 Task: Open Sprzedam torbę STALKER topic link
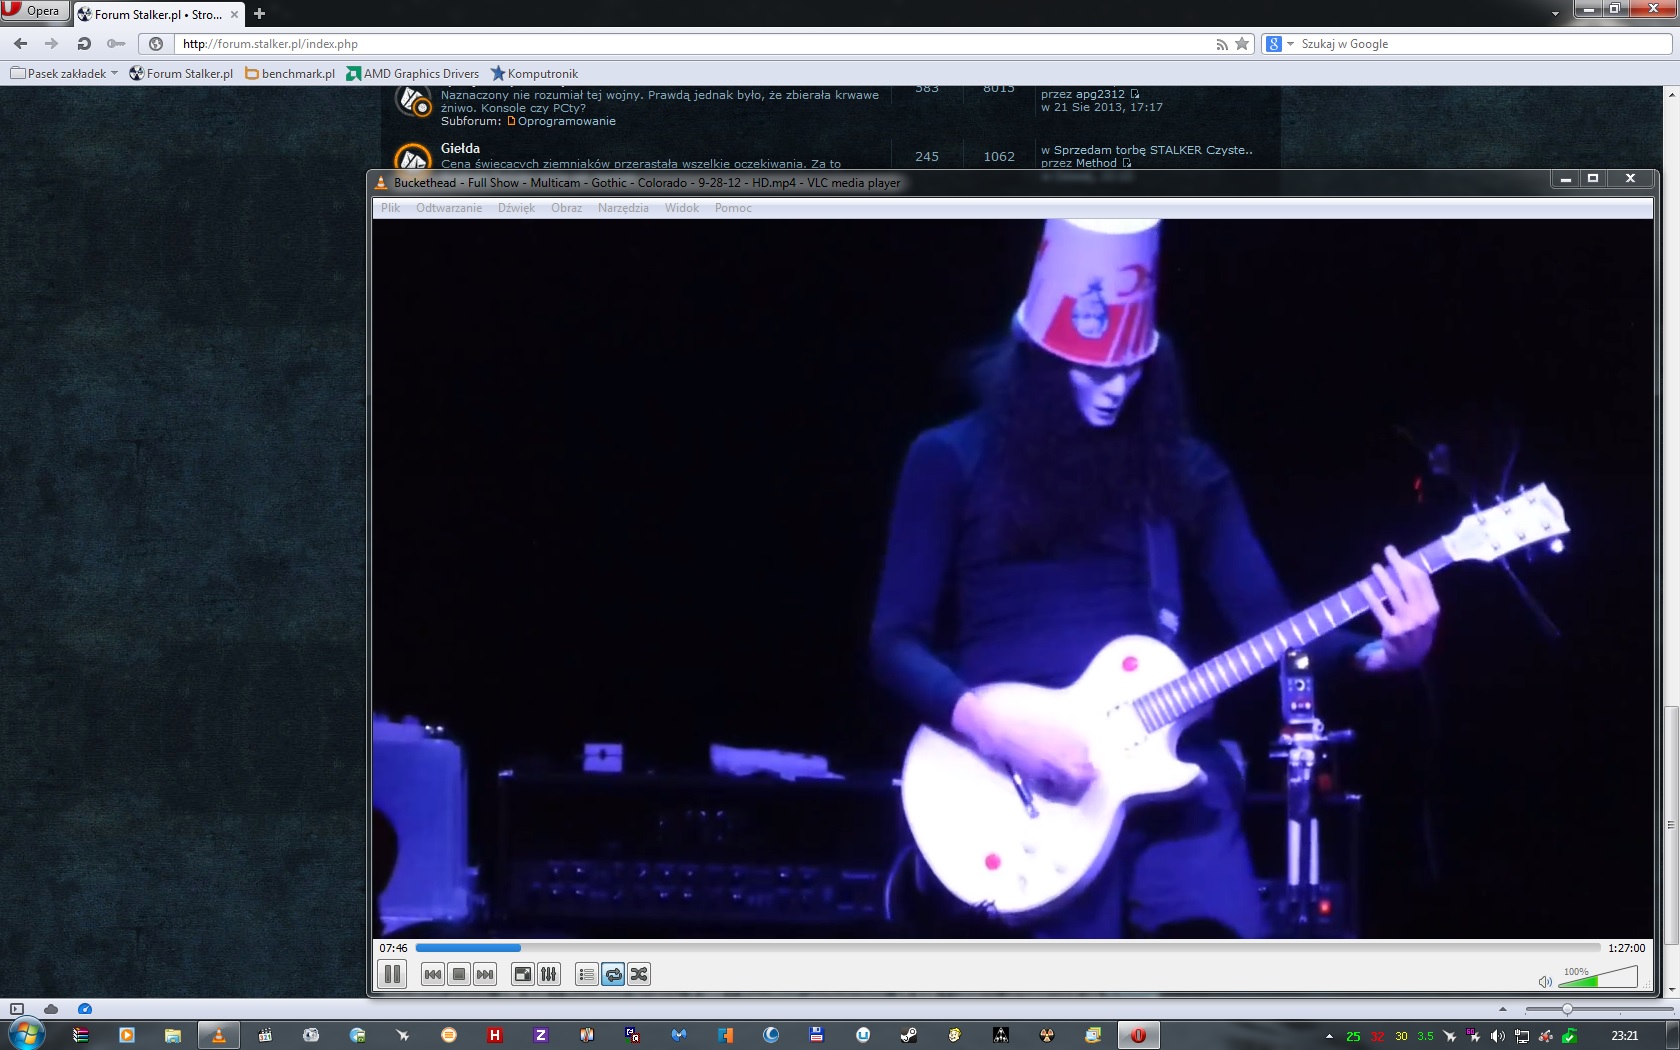1153,150
